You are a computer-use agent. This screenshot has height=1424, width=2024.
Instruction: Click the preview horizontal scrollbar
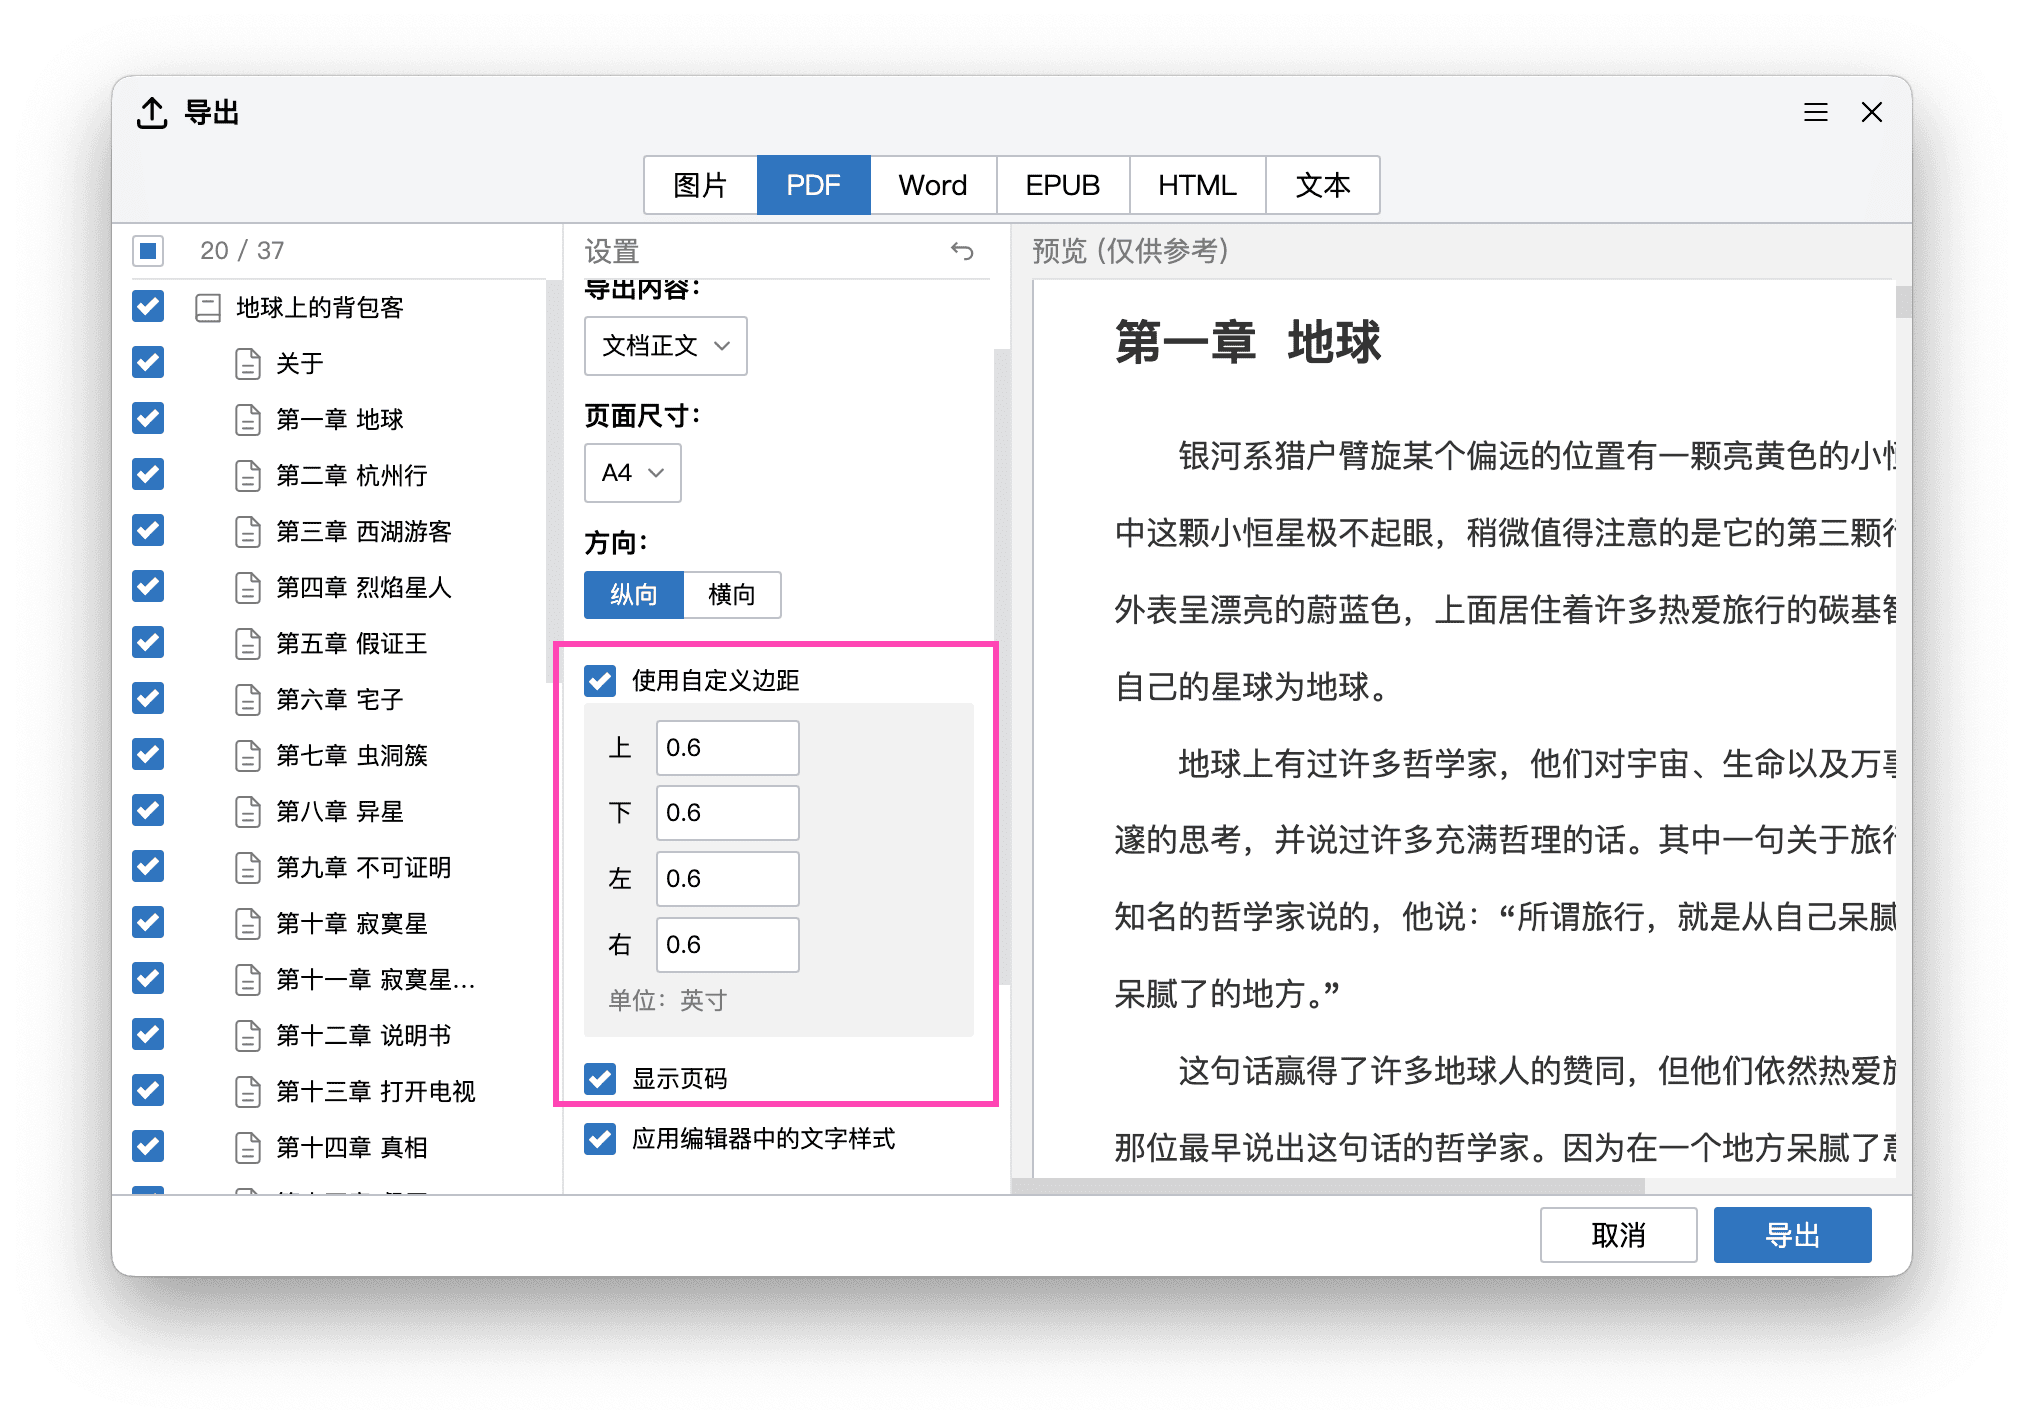pyautogui.click(x=1328, y=1186)
